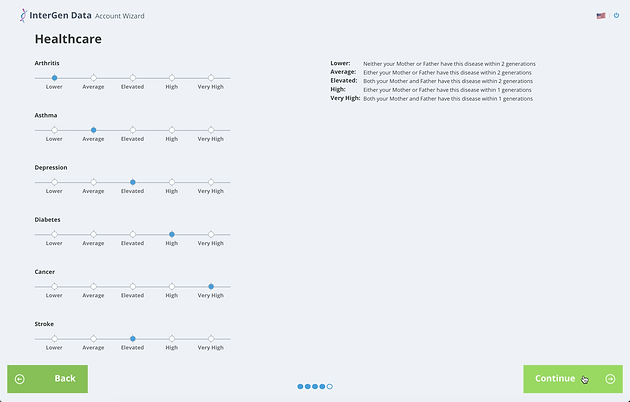
Task: Go to the last hollow step dot
Action: (329, 386)
